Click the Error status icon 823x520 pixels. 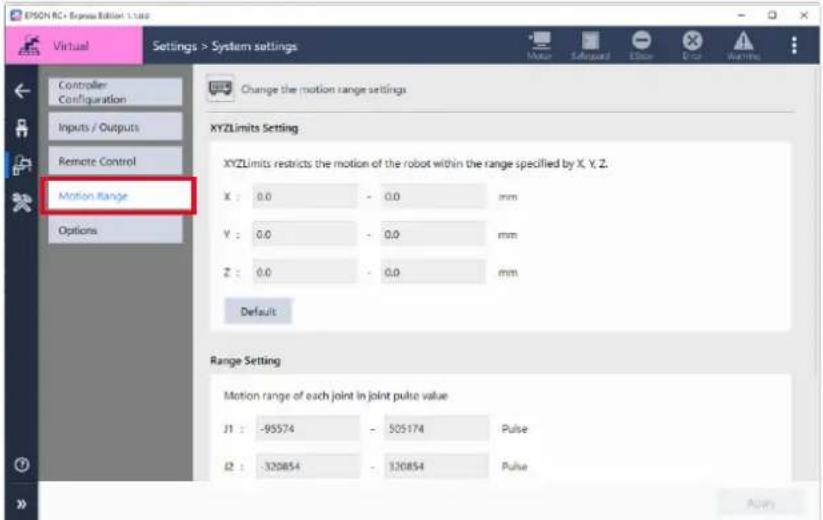point(692,46)
